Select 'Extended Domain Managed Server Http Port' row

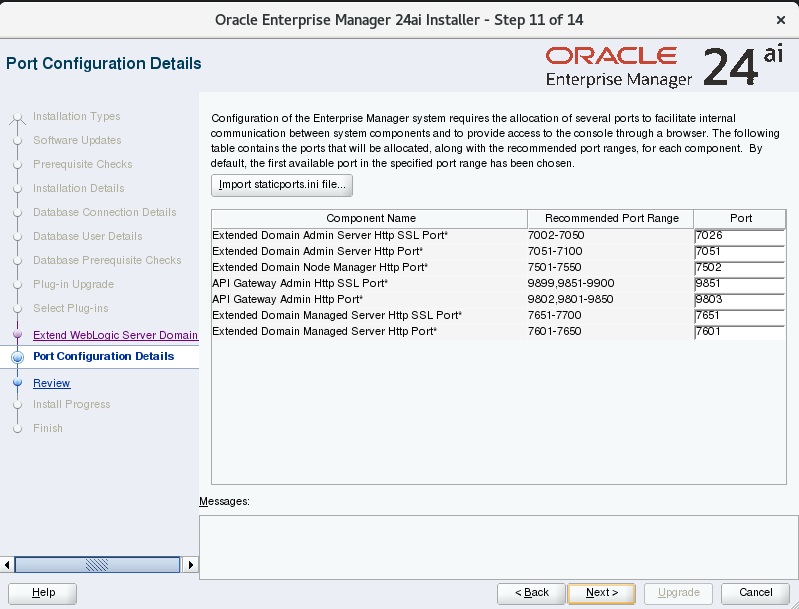(x=498, y=331)
